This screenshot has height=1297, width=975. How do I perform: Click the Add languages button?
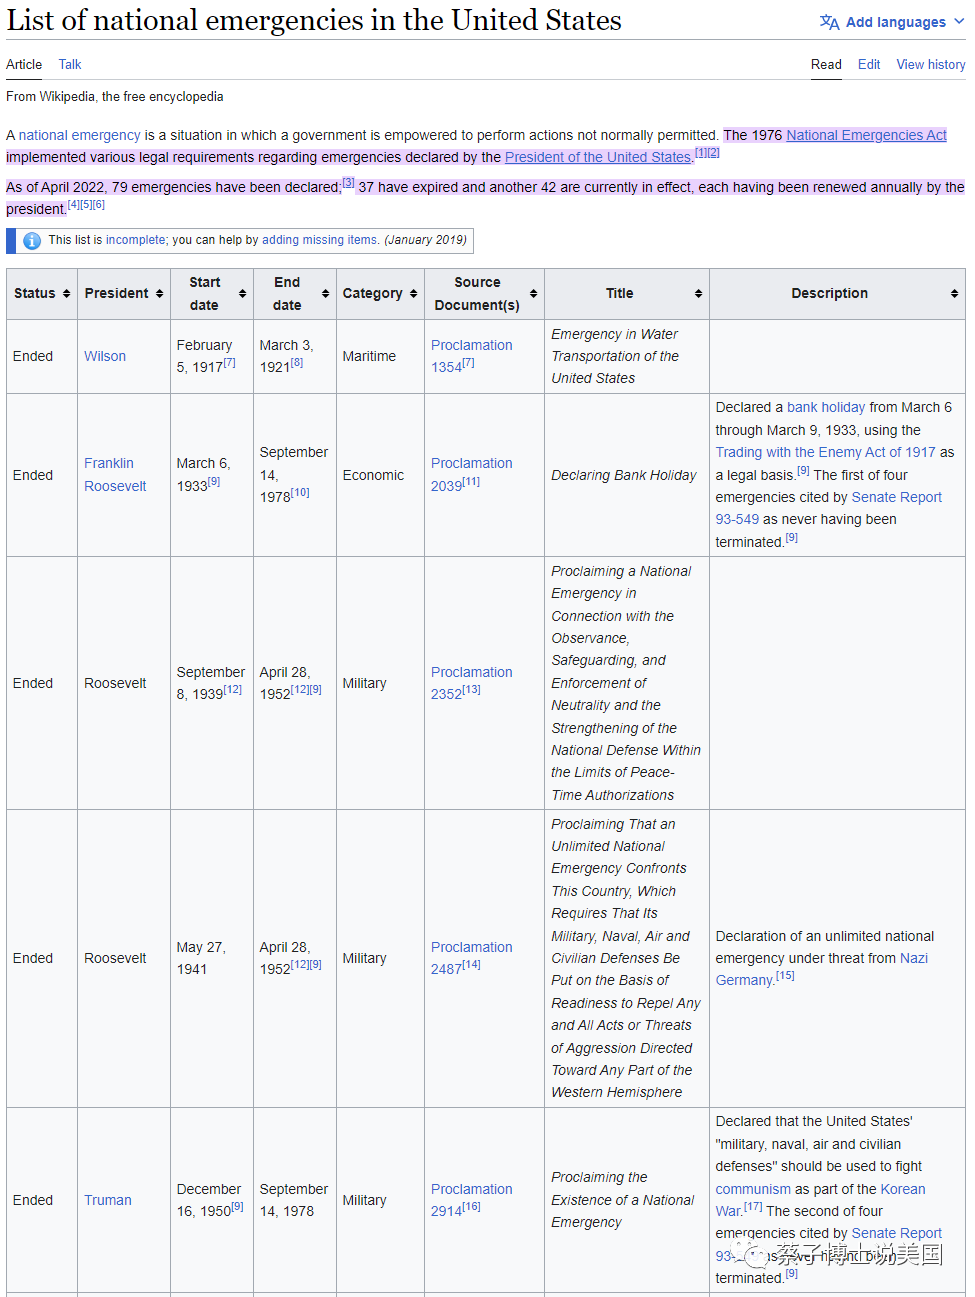tap(892, 22)
